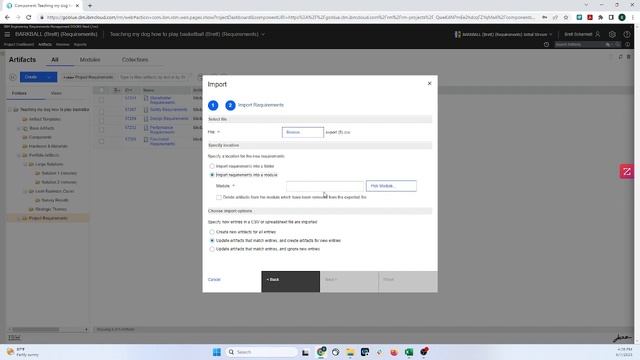Collapse the Lean Business Cases folder
Screen dimensions: 640x360
[x=25, y=191]
